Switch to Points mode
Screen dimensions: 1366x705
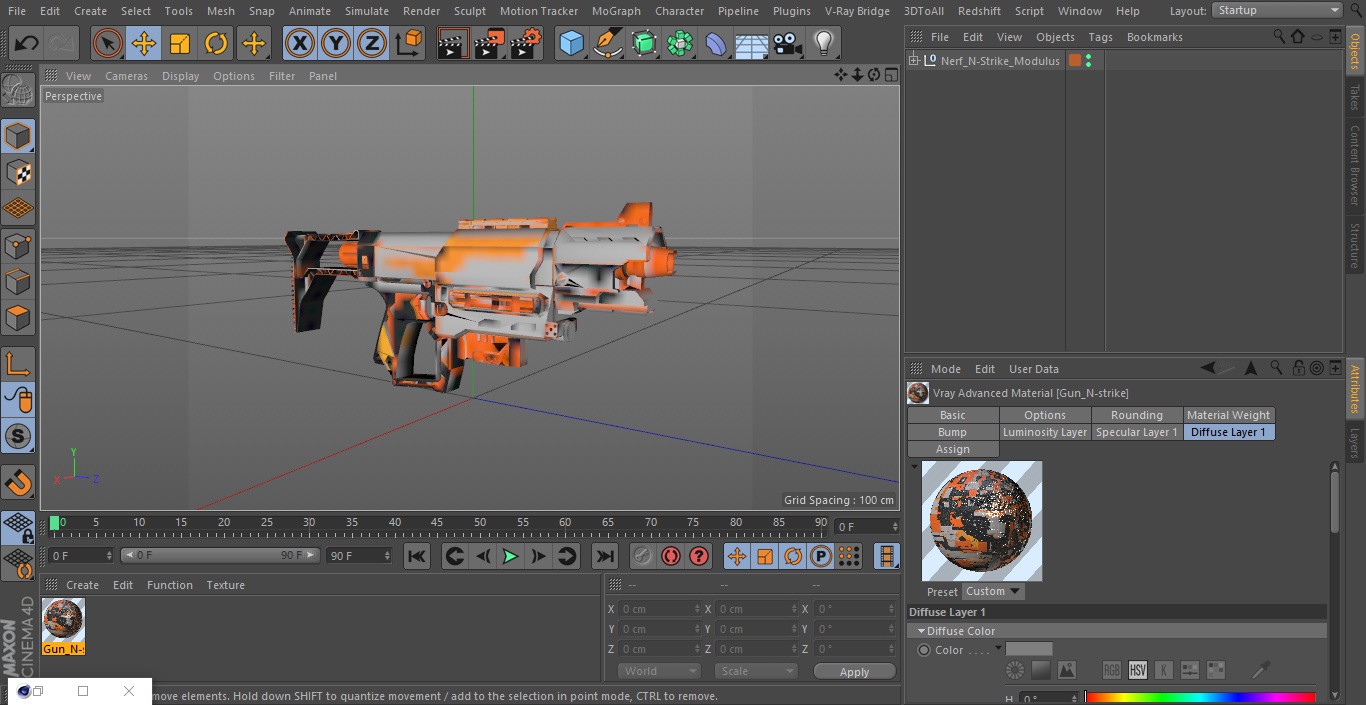18,245
